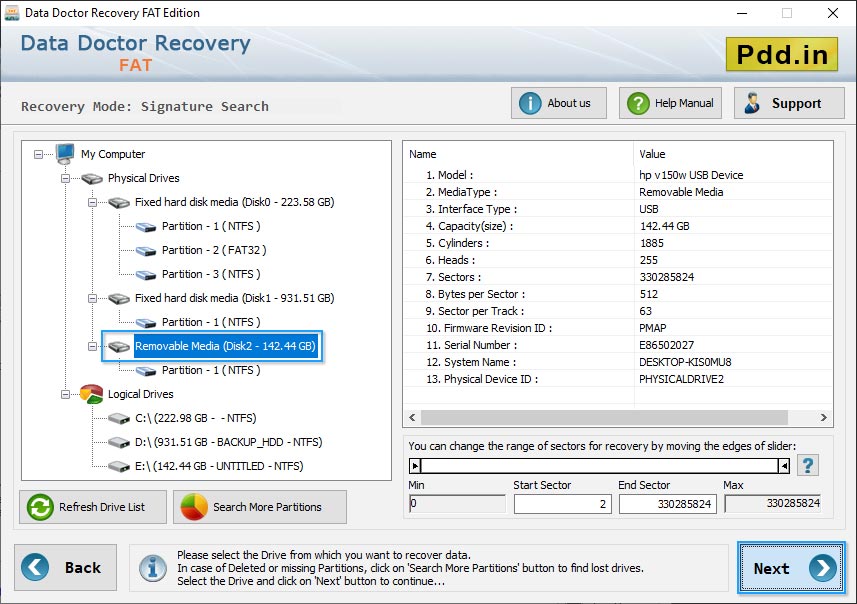This screenshot has width=857, height=604.
Task: Go Back to previous step
Action: tap(66, 567)
